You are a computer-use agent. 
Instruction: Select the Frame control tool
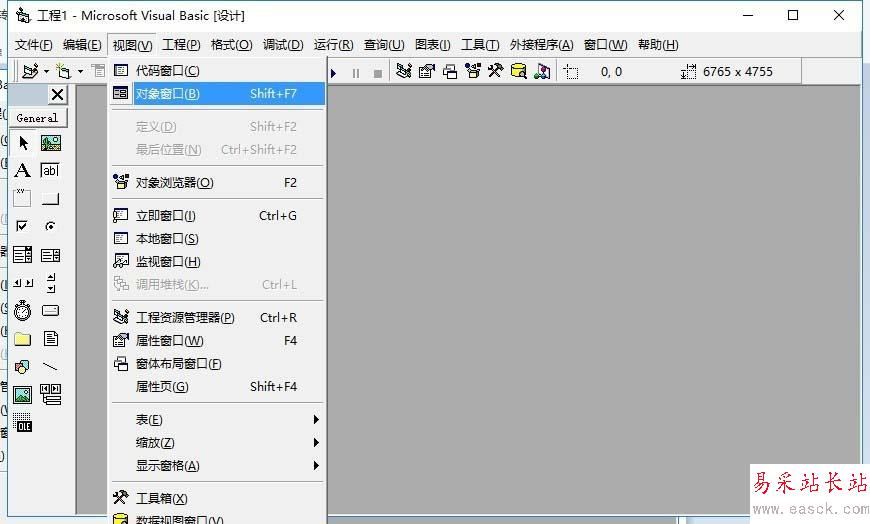coord(23,198)
